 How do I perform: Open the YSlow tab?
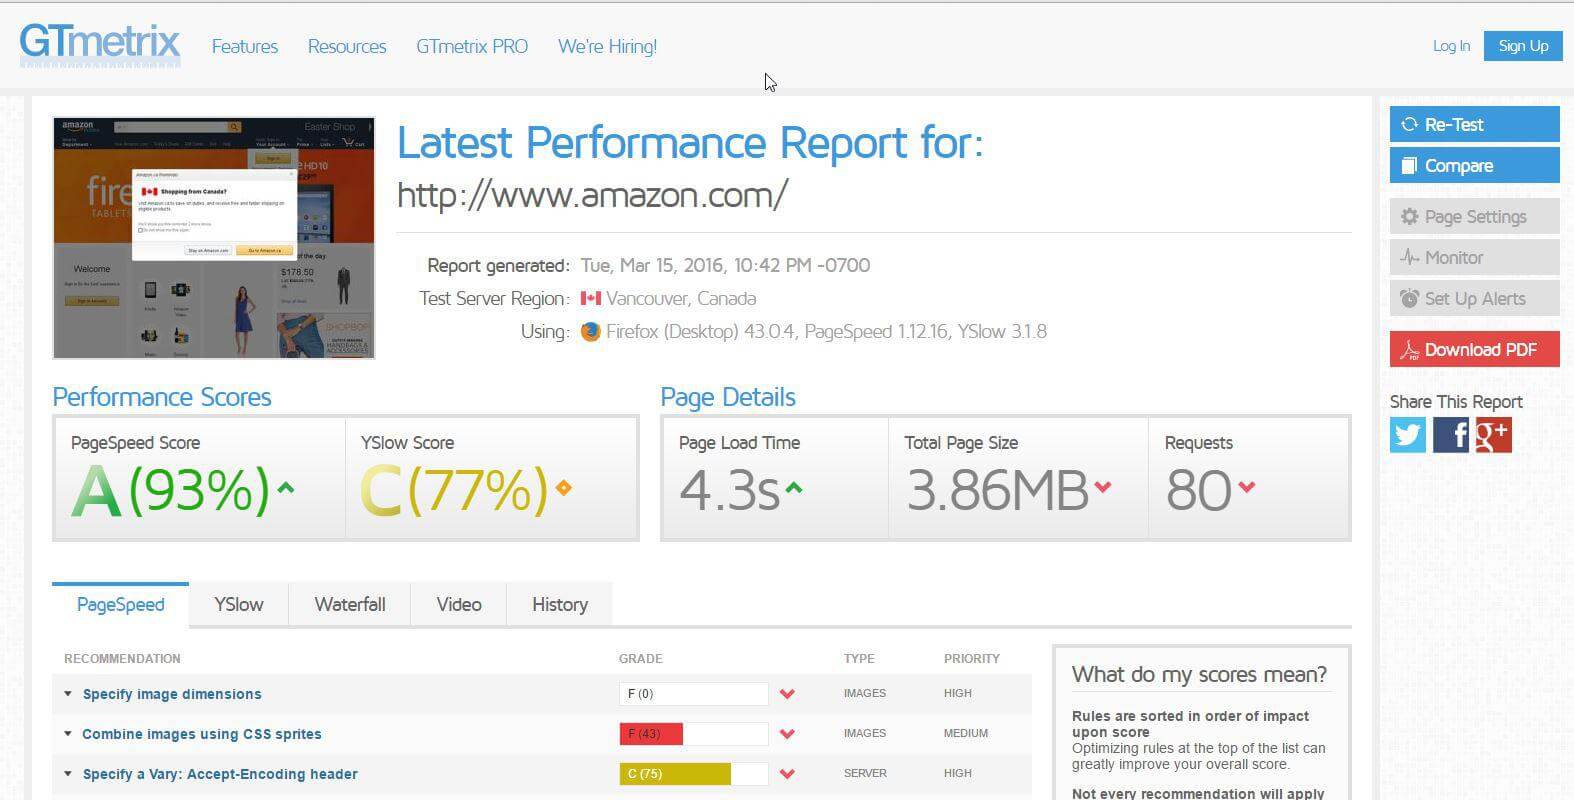[x=239, y=605]
